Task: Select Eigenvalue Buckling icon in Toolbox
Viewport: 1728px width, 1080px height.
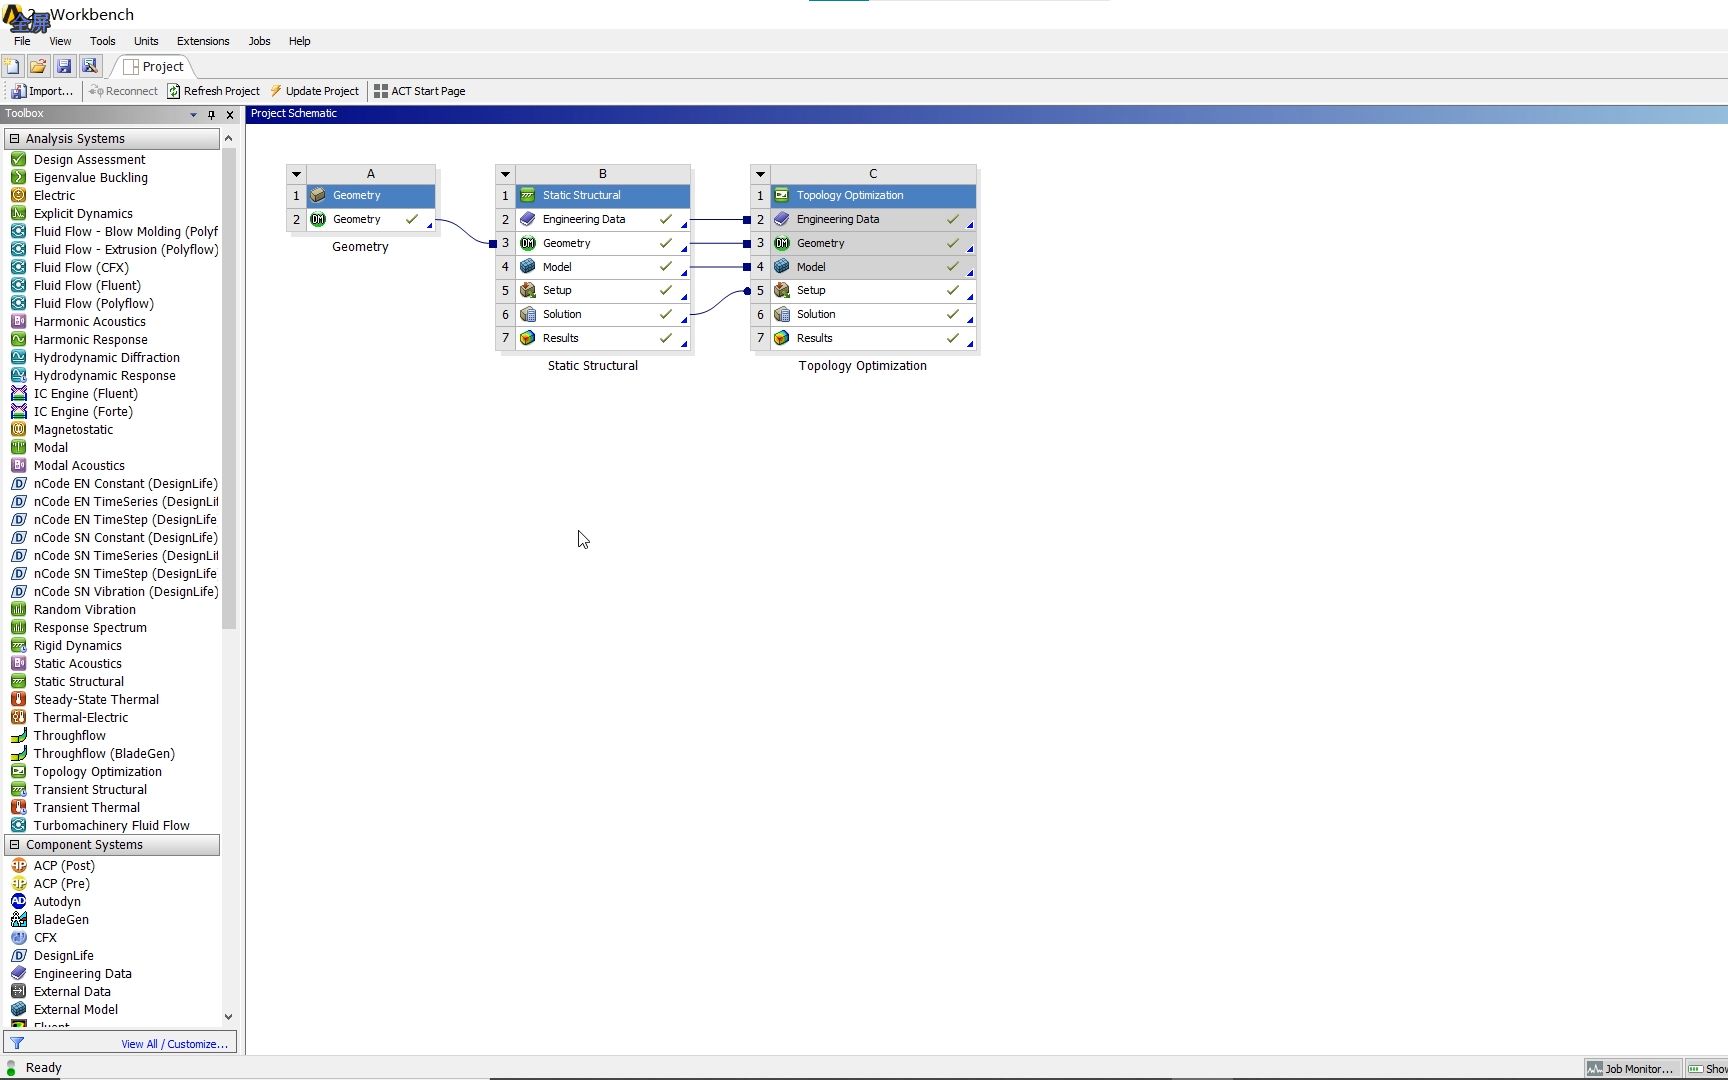Action: 18,177
